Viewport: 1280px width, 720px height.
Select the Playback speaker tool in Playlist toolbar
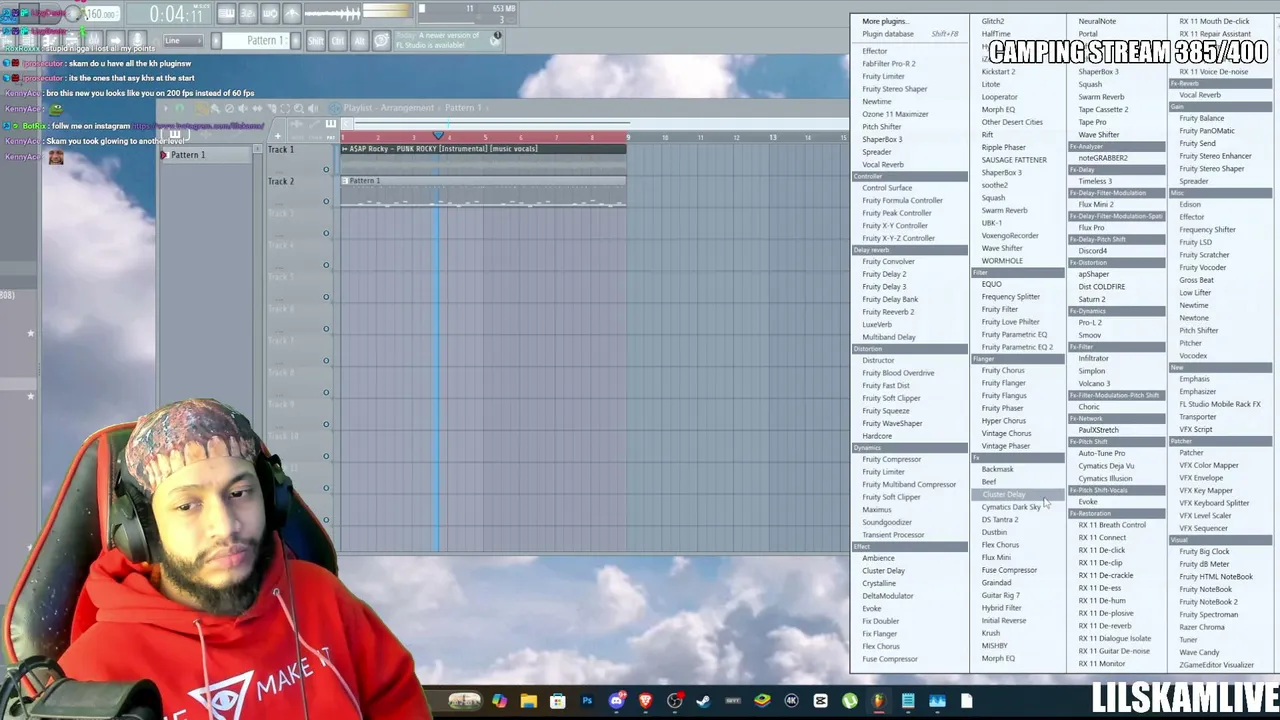click(x=312, y=108)
